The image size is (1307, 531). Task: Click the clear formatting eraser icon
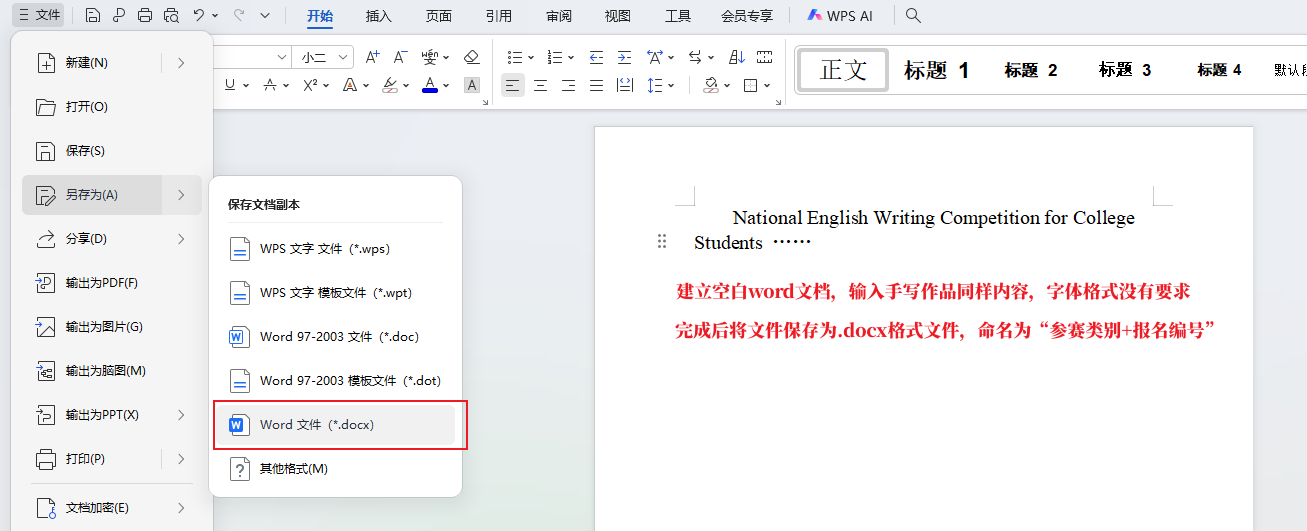click(x=472, y=57)
